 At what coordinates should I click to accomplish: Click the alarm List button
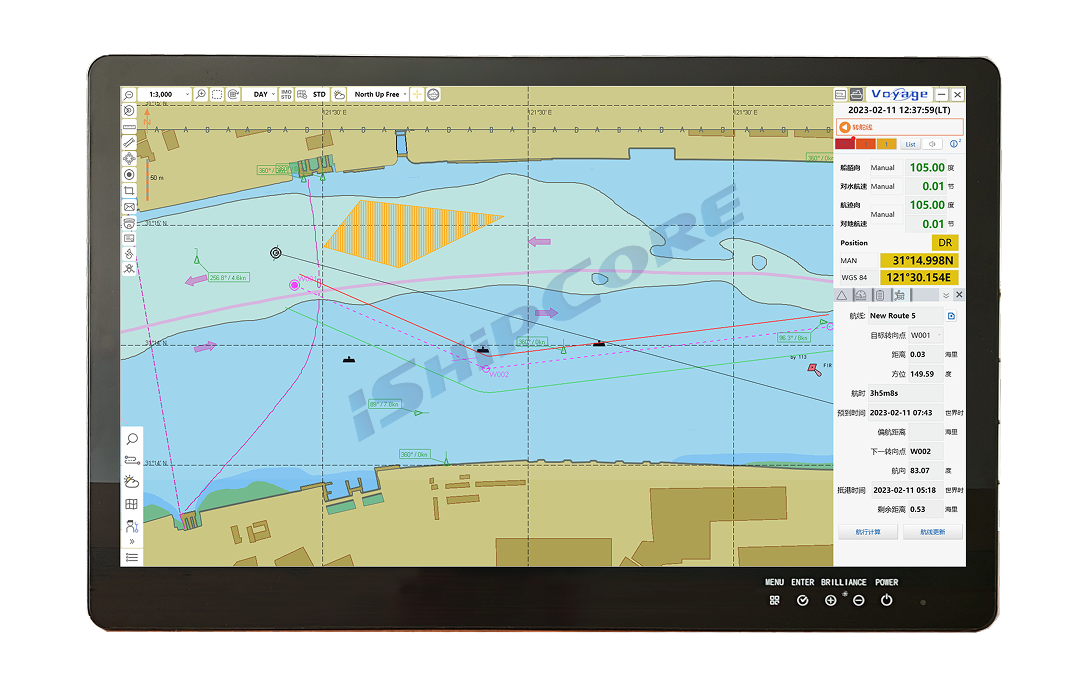coord(910,144)
